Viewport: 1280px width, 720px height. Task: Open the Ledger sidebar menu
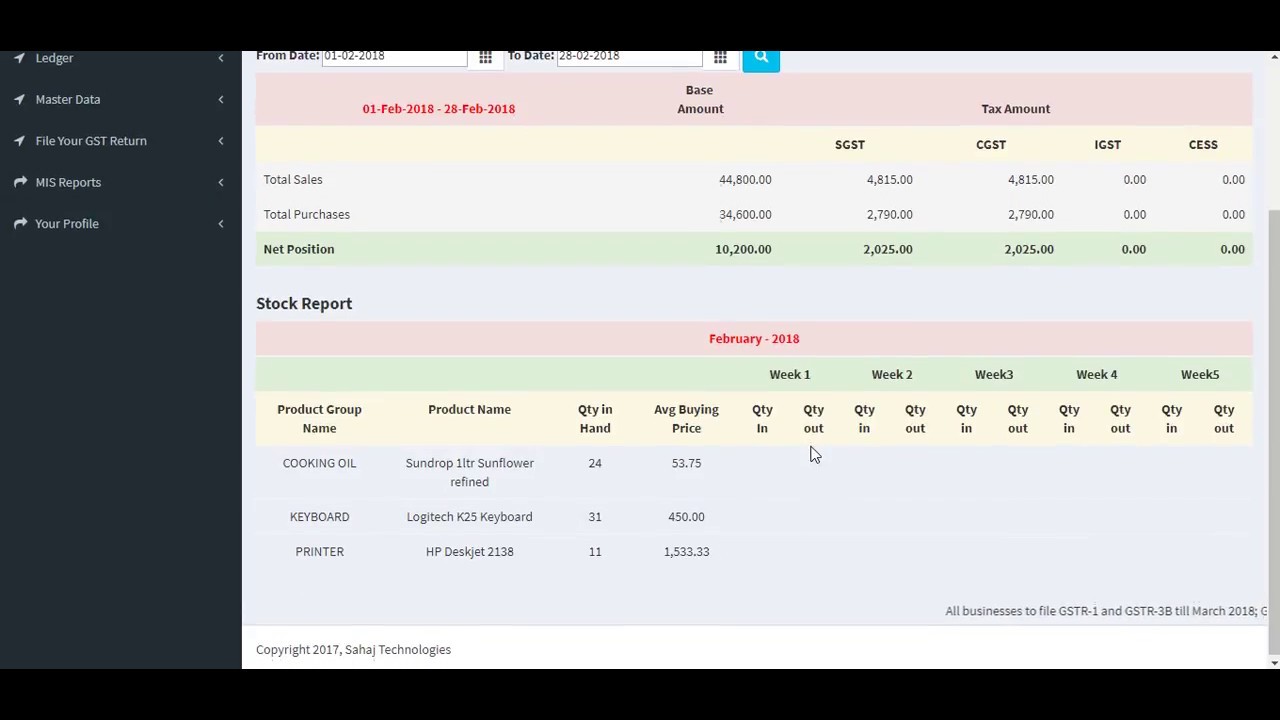[54, 58]
